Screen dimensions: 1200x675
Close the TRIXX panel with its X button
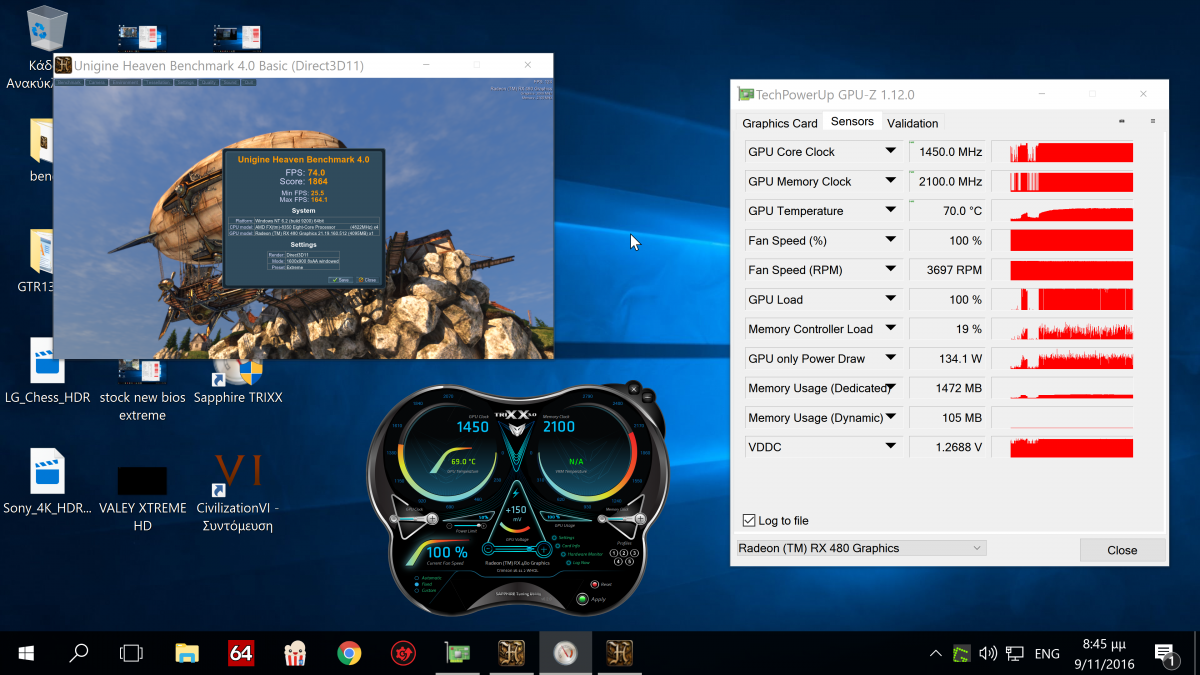(633, 387)
